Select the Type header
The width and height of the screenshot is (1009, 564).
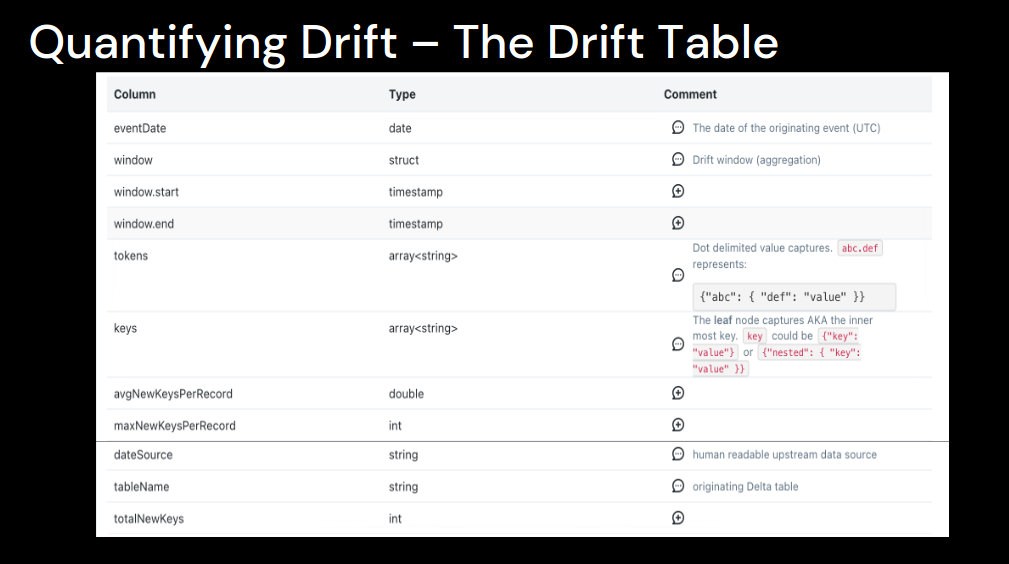pyautogui.click(x=402, y=94)
